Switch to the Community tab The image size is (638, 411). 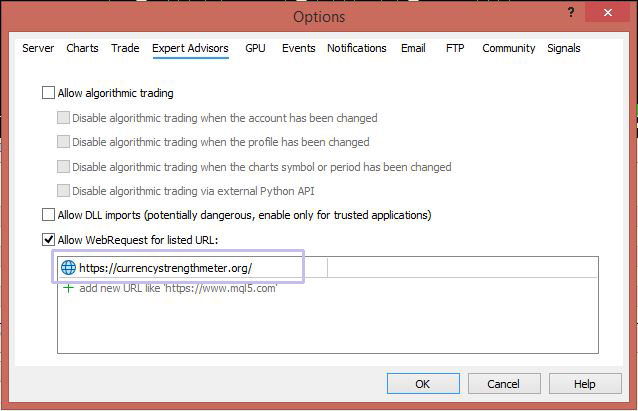(x=508, y=48)
